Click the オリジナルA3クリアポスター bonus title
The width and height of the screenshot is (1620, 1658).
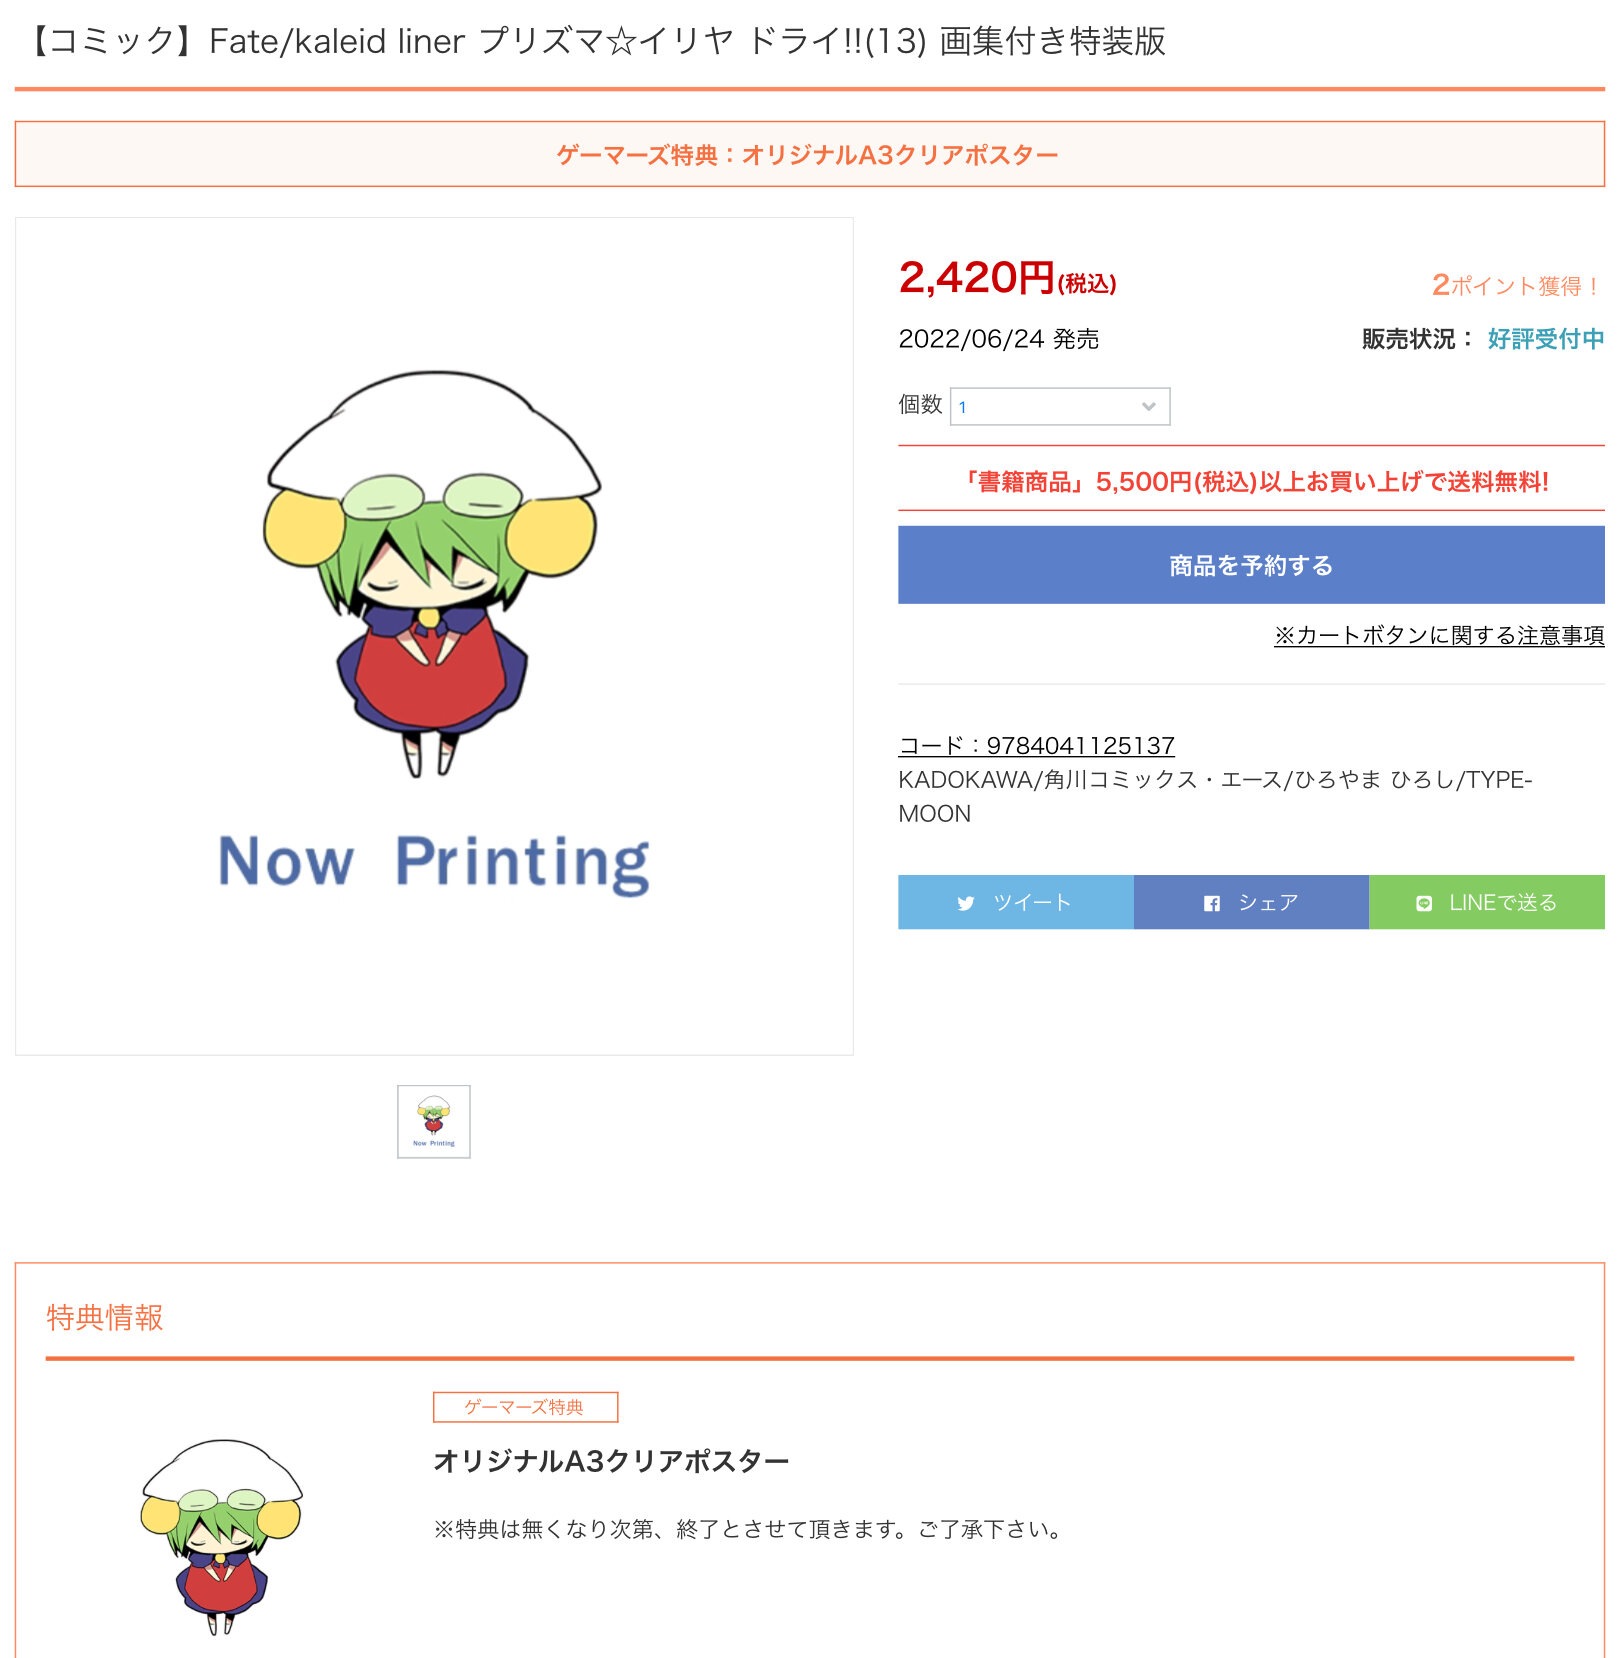pos(611,1461)
